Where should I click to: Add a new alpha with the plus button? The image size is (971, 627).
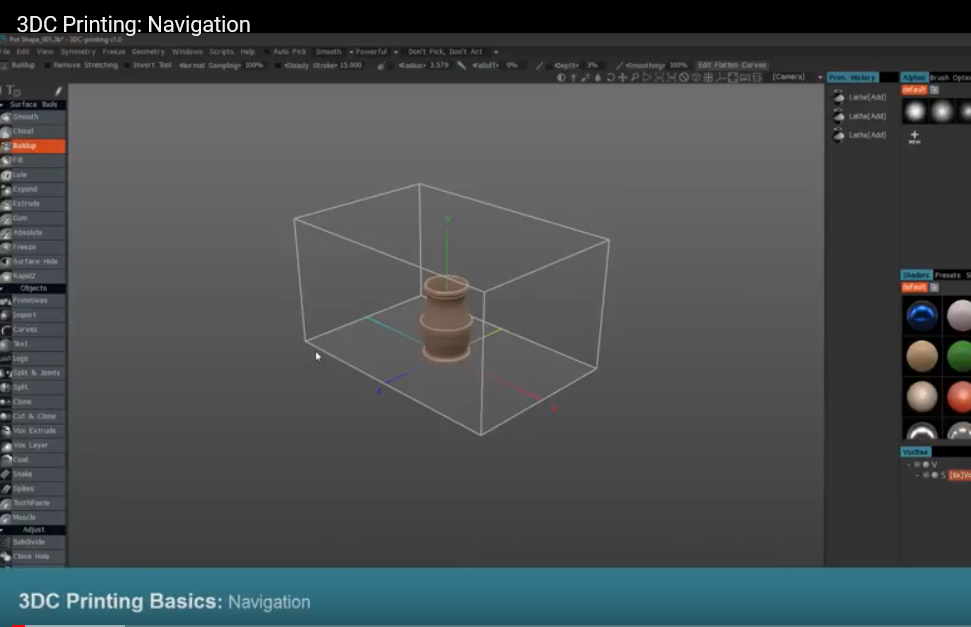tap(915, 137)
